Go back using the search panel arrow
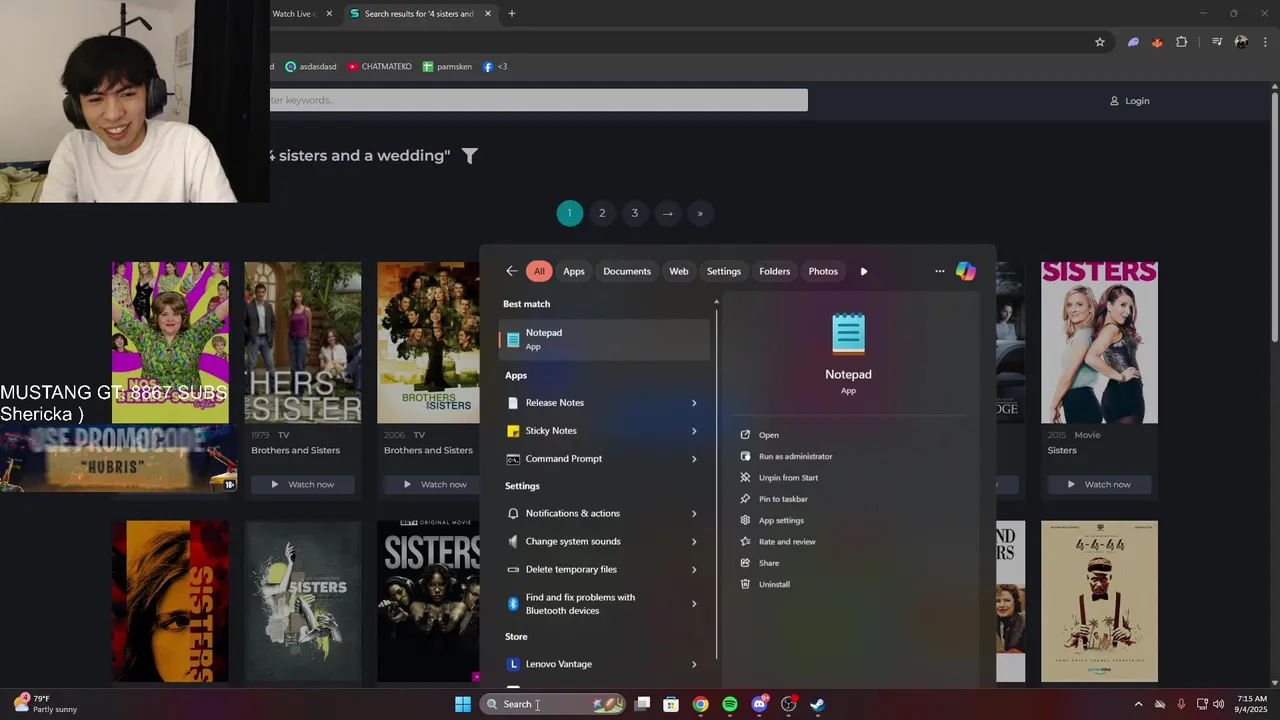The height and width of the screenshot is (720, 1280). click(511, 271)
